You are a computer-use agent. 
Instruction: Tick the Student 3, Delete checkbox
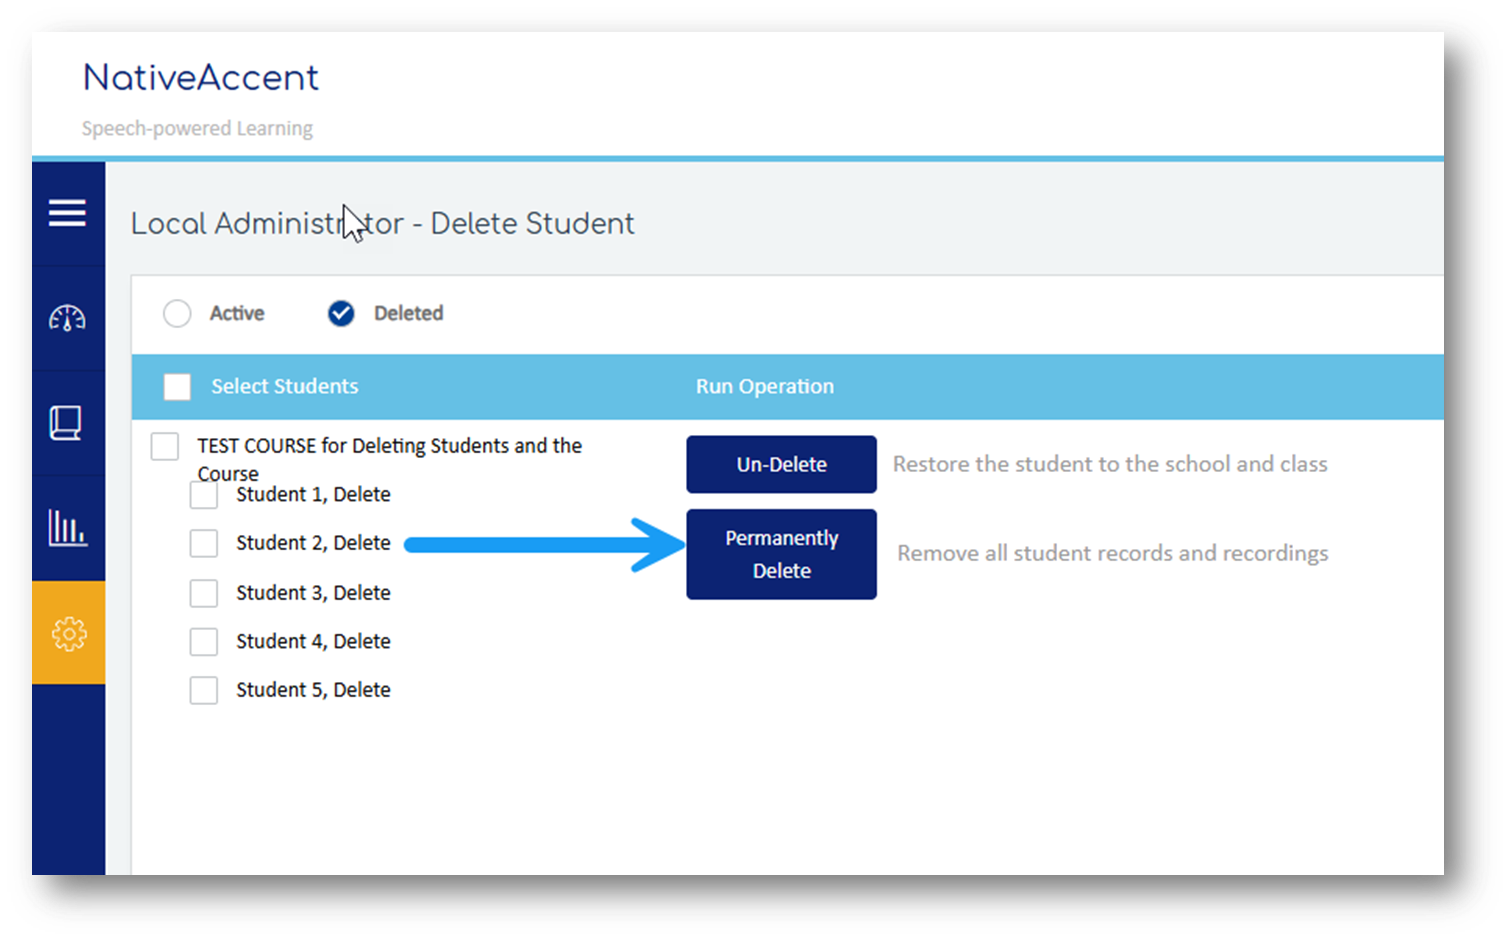point(204,593)
